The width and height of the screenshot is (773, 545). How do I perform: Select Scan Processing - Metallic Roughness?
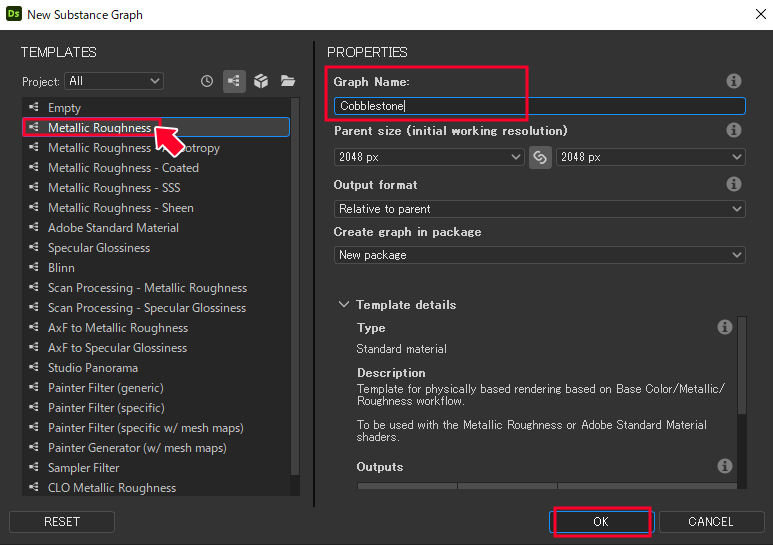pyautogui.click(x=156, y=288)
